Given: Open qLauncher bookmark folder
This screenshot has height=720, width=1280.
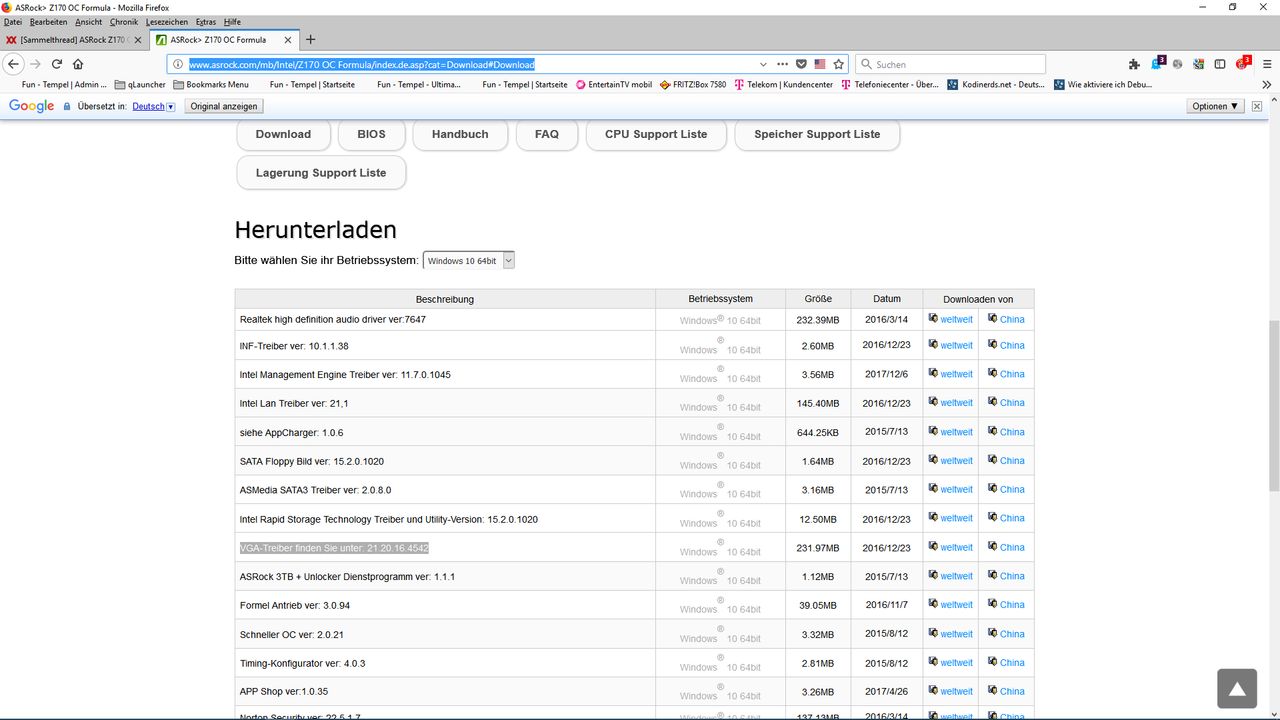Looking at the screenshot, I should [139, 85].
